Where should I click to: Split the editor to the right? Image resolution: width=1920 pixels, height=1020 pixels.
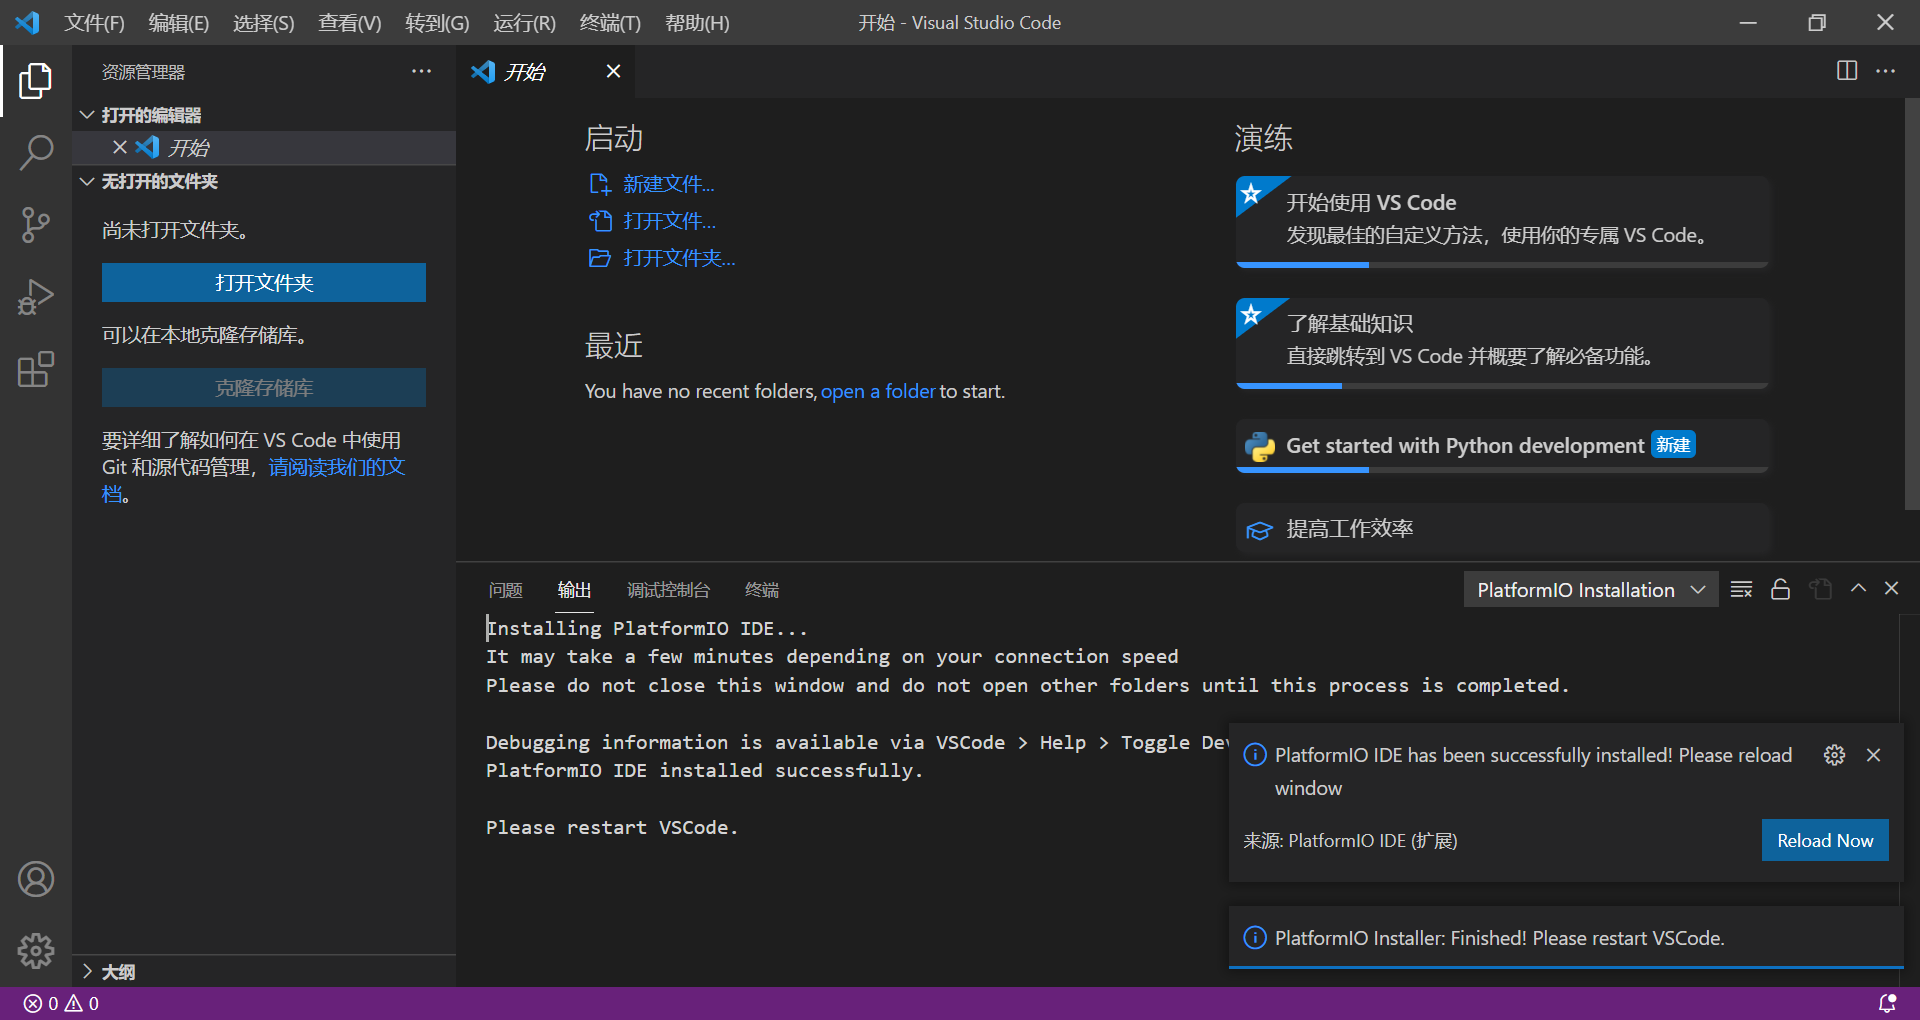1847,71
